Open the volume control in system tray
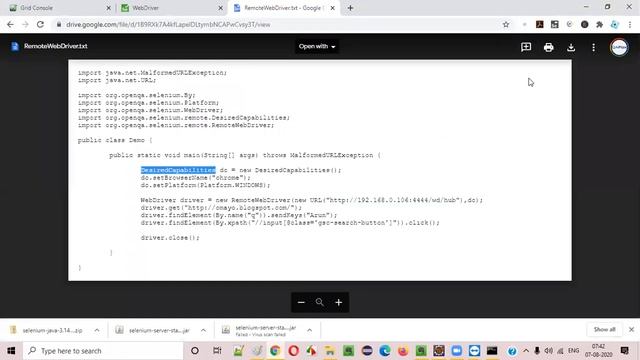 548,351
